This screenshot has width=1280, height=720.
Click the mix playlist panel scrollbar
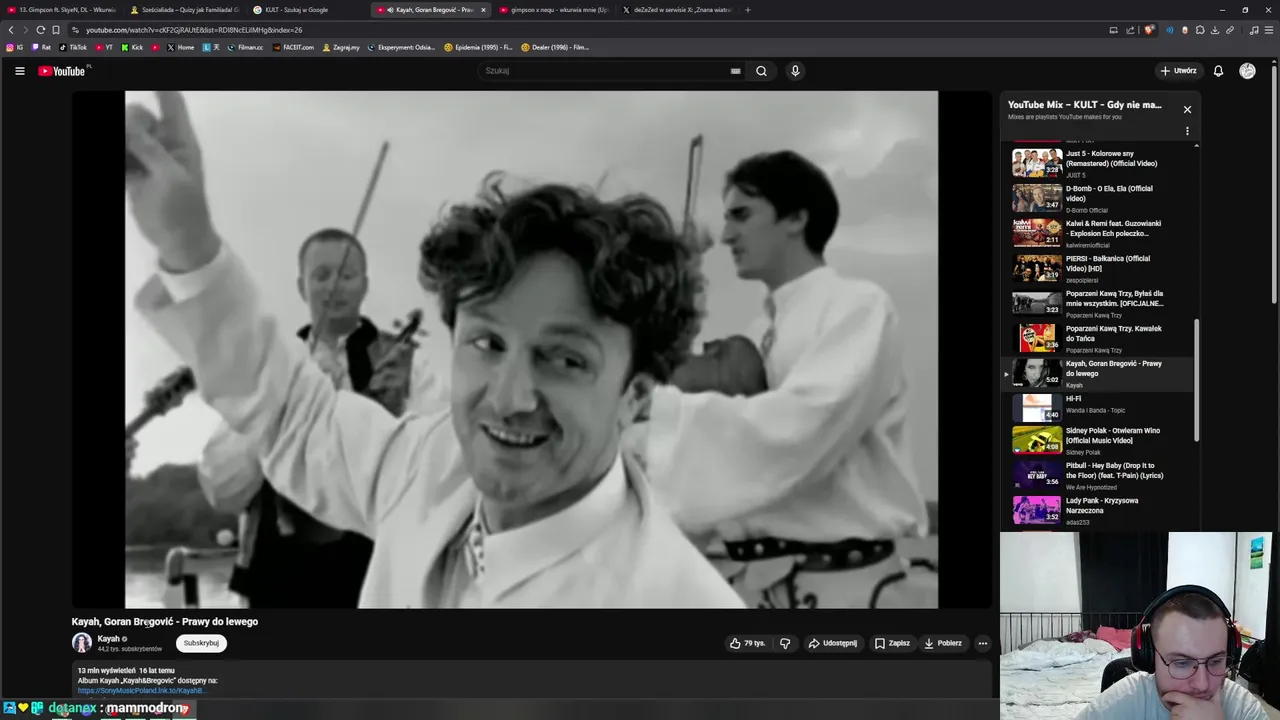point(1196,380)
